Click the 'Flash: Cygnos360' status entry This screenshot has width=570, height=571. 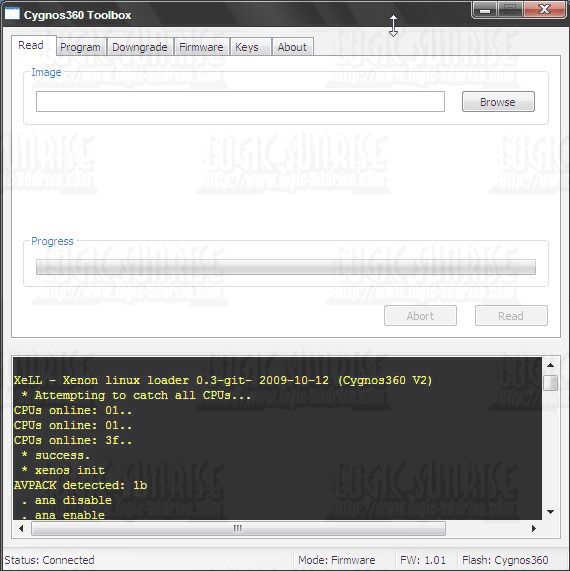point(505,560)
